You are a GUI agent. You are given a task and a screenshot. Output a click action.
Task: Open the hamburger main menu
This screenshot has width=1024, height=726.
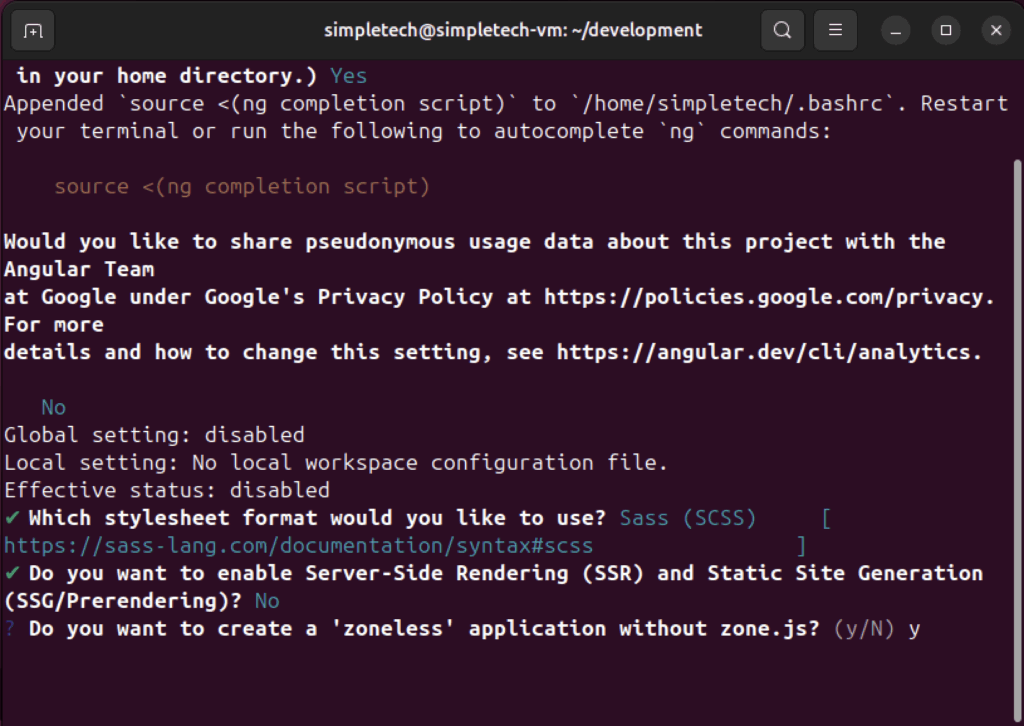point(835,31)
